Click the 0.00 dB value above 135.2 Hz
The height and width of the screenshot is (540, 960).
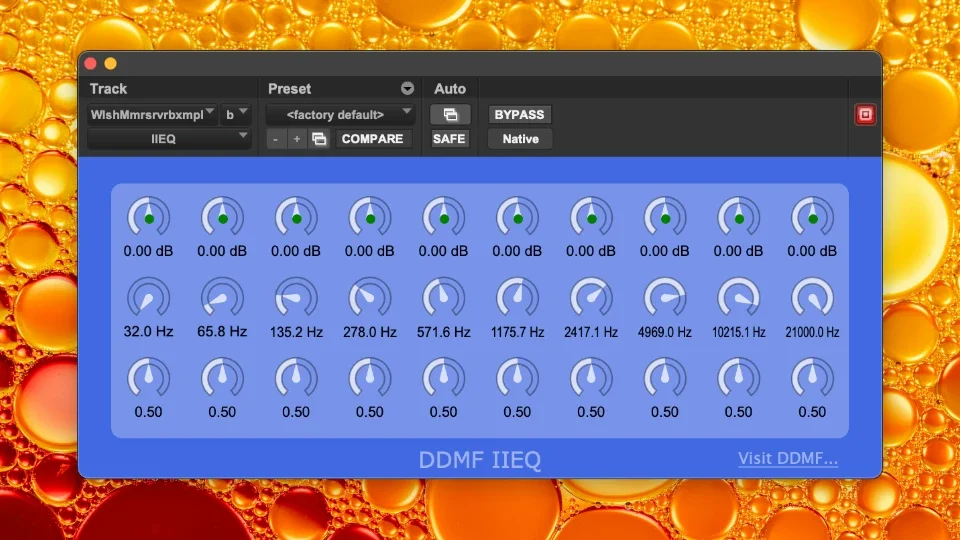click(296, 251)
